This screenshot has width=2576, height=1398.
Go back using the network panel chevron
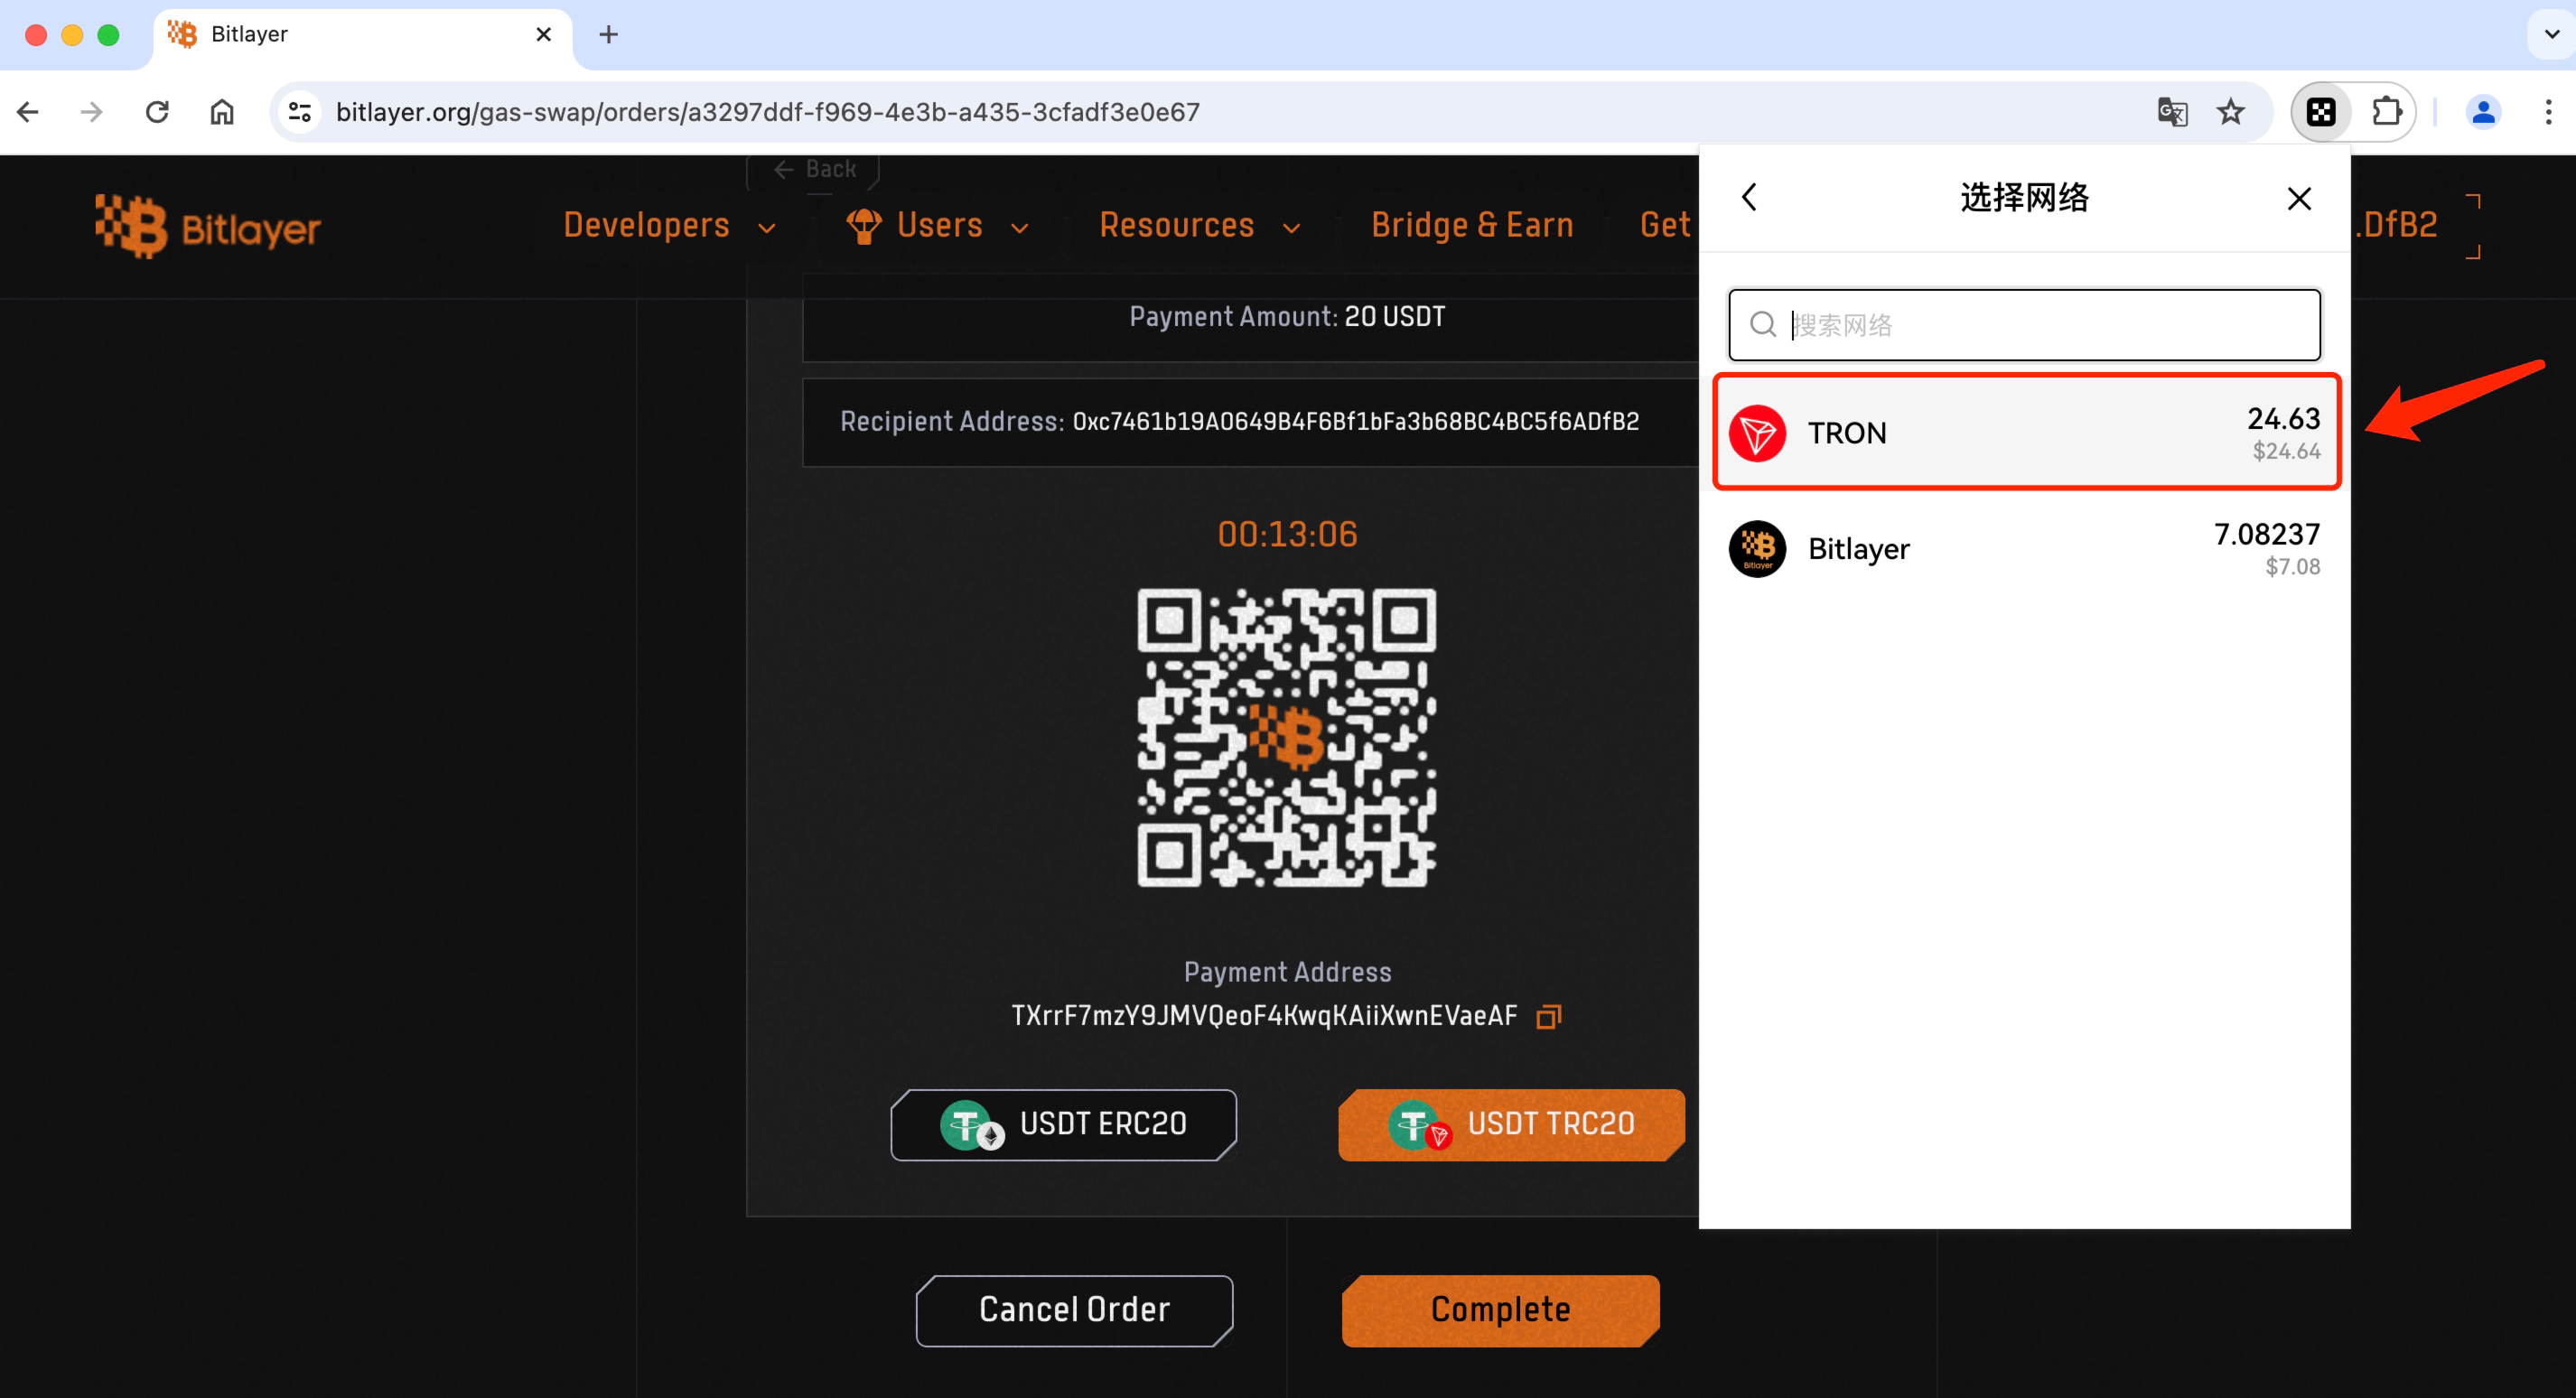(x=1749, y=197)
